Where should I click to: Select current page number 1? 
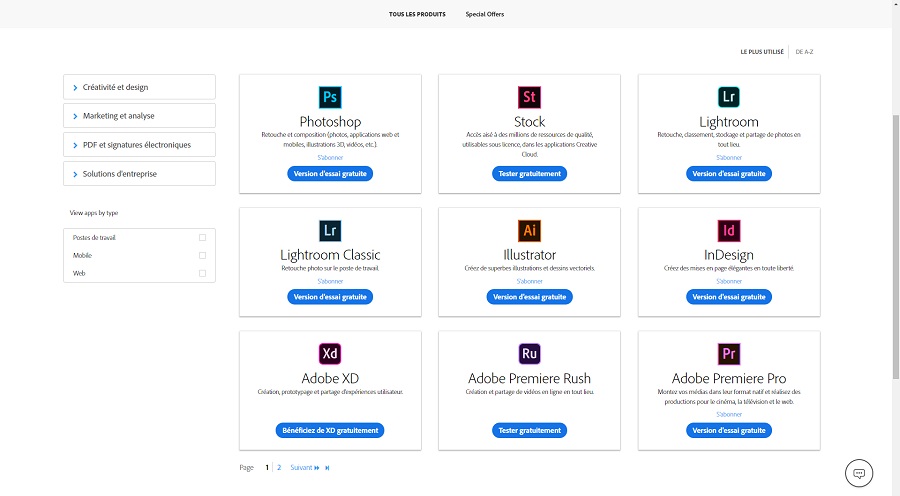tap(267, 468)
